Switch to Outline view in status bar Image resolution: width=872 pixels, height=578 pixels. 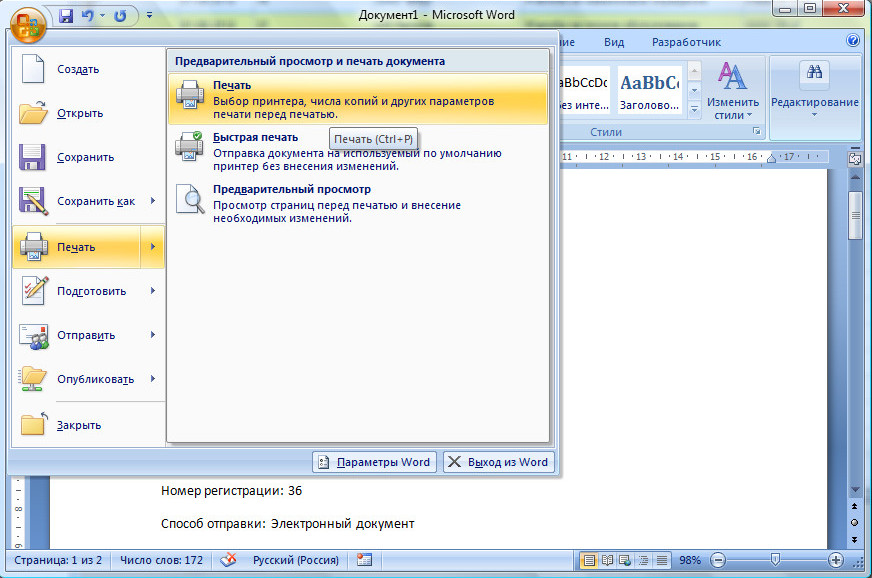(x=643, y=560)
